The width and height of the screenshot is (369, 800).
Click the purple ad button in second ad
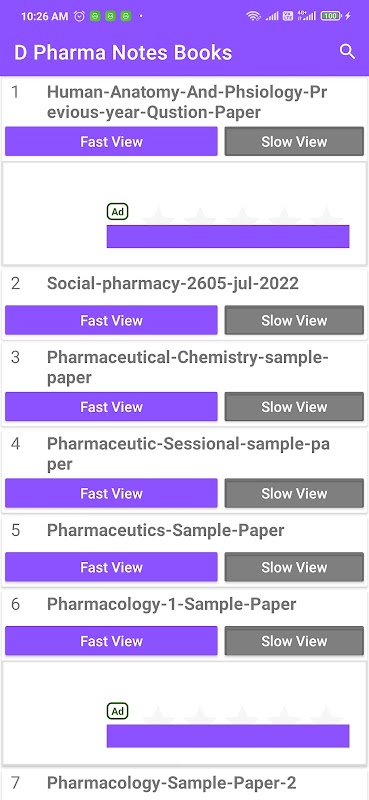point(228,736)
